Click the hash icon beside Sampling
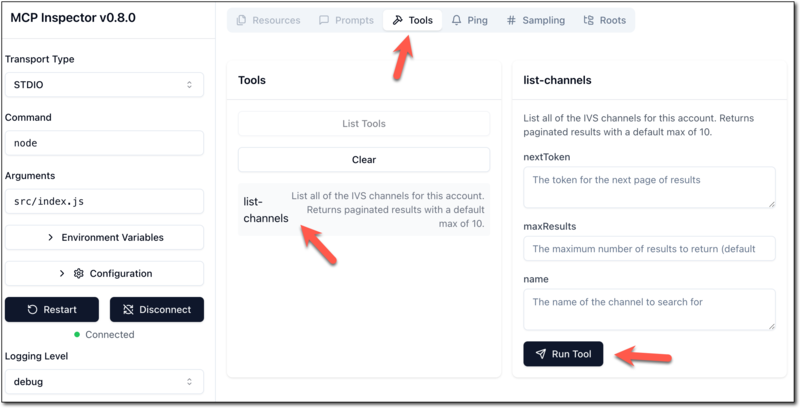This screenshot has height=408, width=800. (511, 20)
